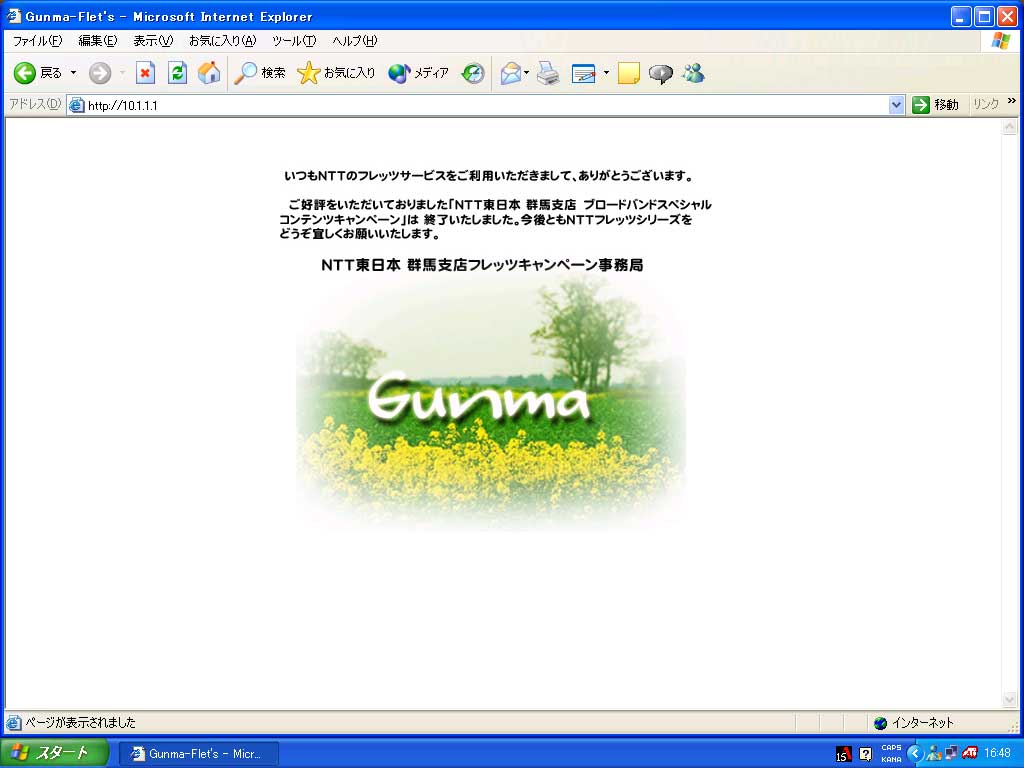Refresh the page with the green arrows icon
Viewport: 1024px width, 768px height.
pyautogui.click(x=177, y=73)
